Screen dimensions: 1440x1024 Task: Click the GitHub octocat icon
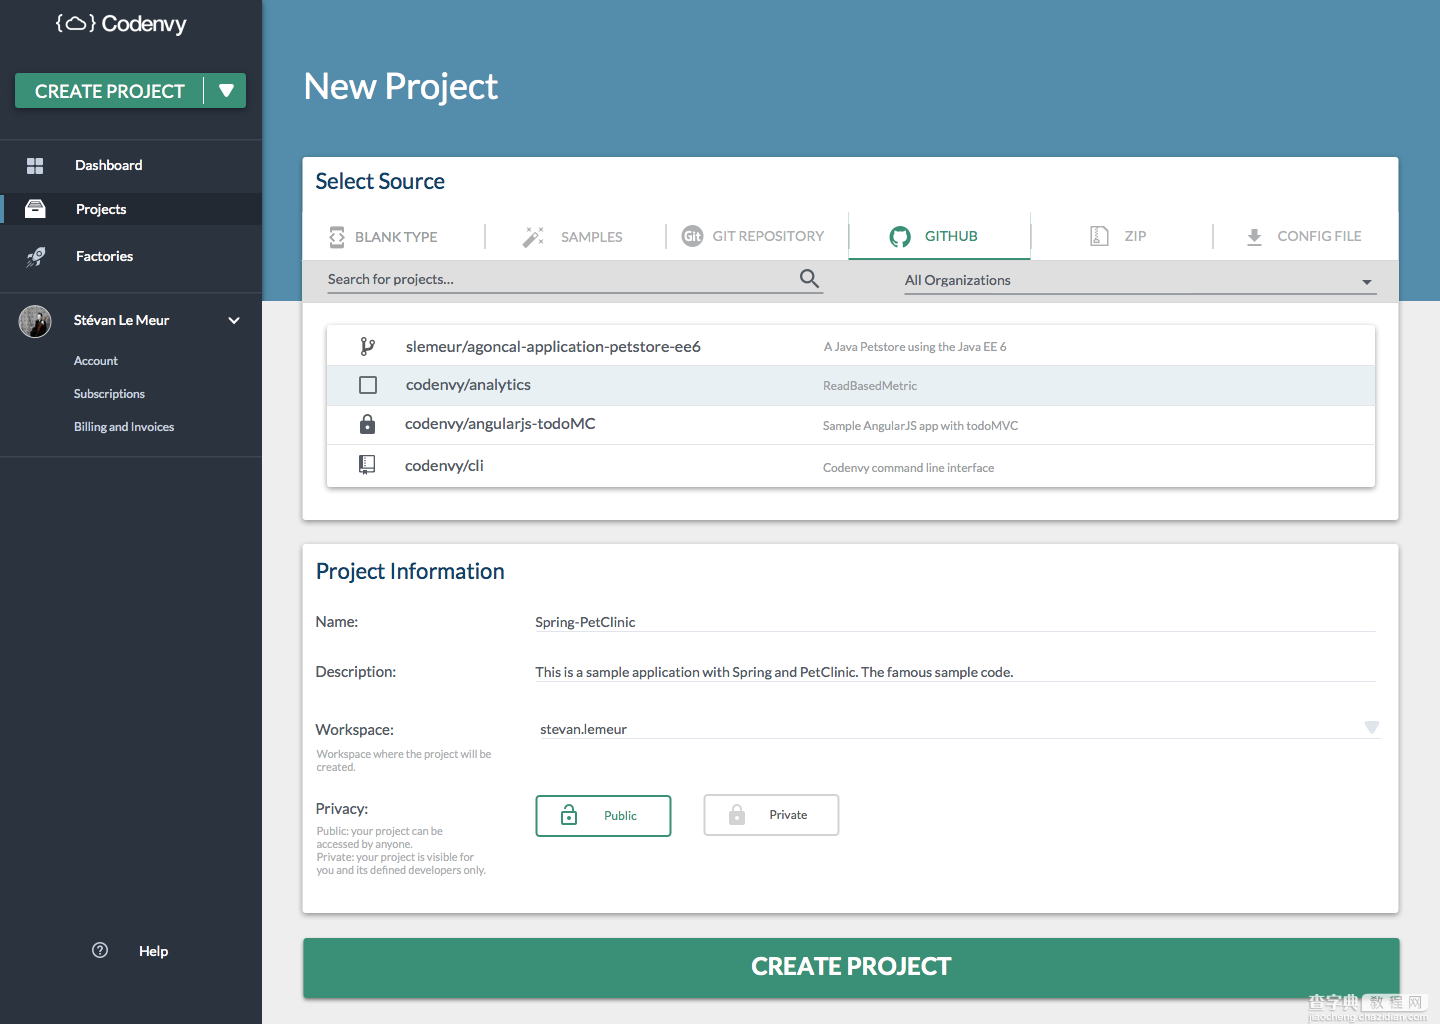click(900, 236)
